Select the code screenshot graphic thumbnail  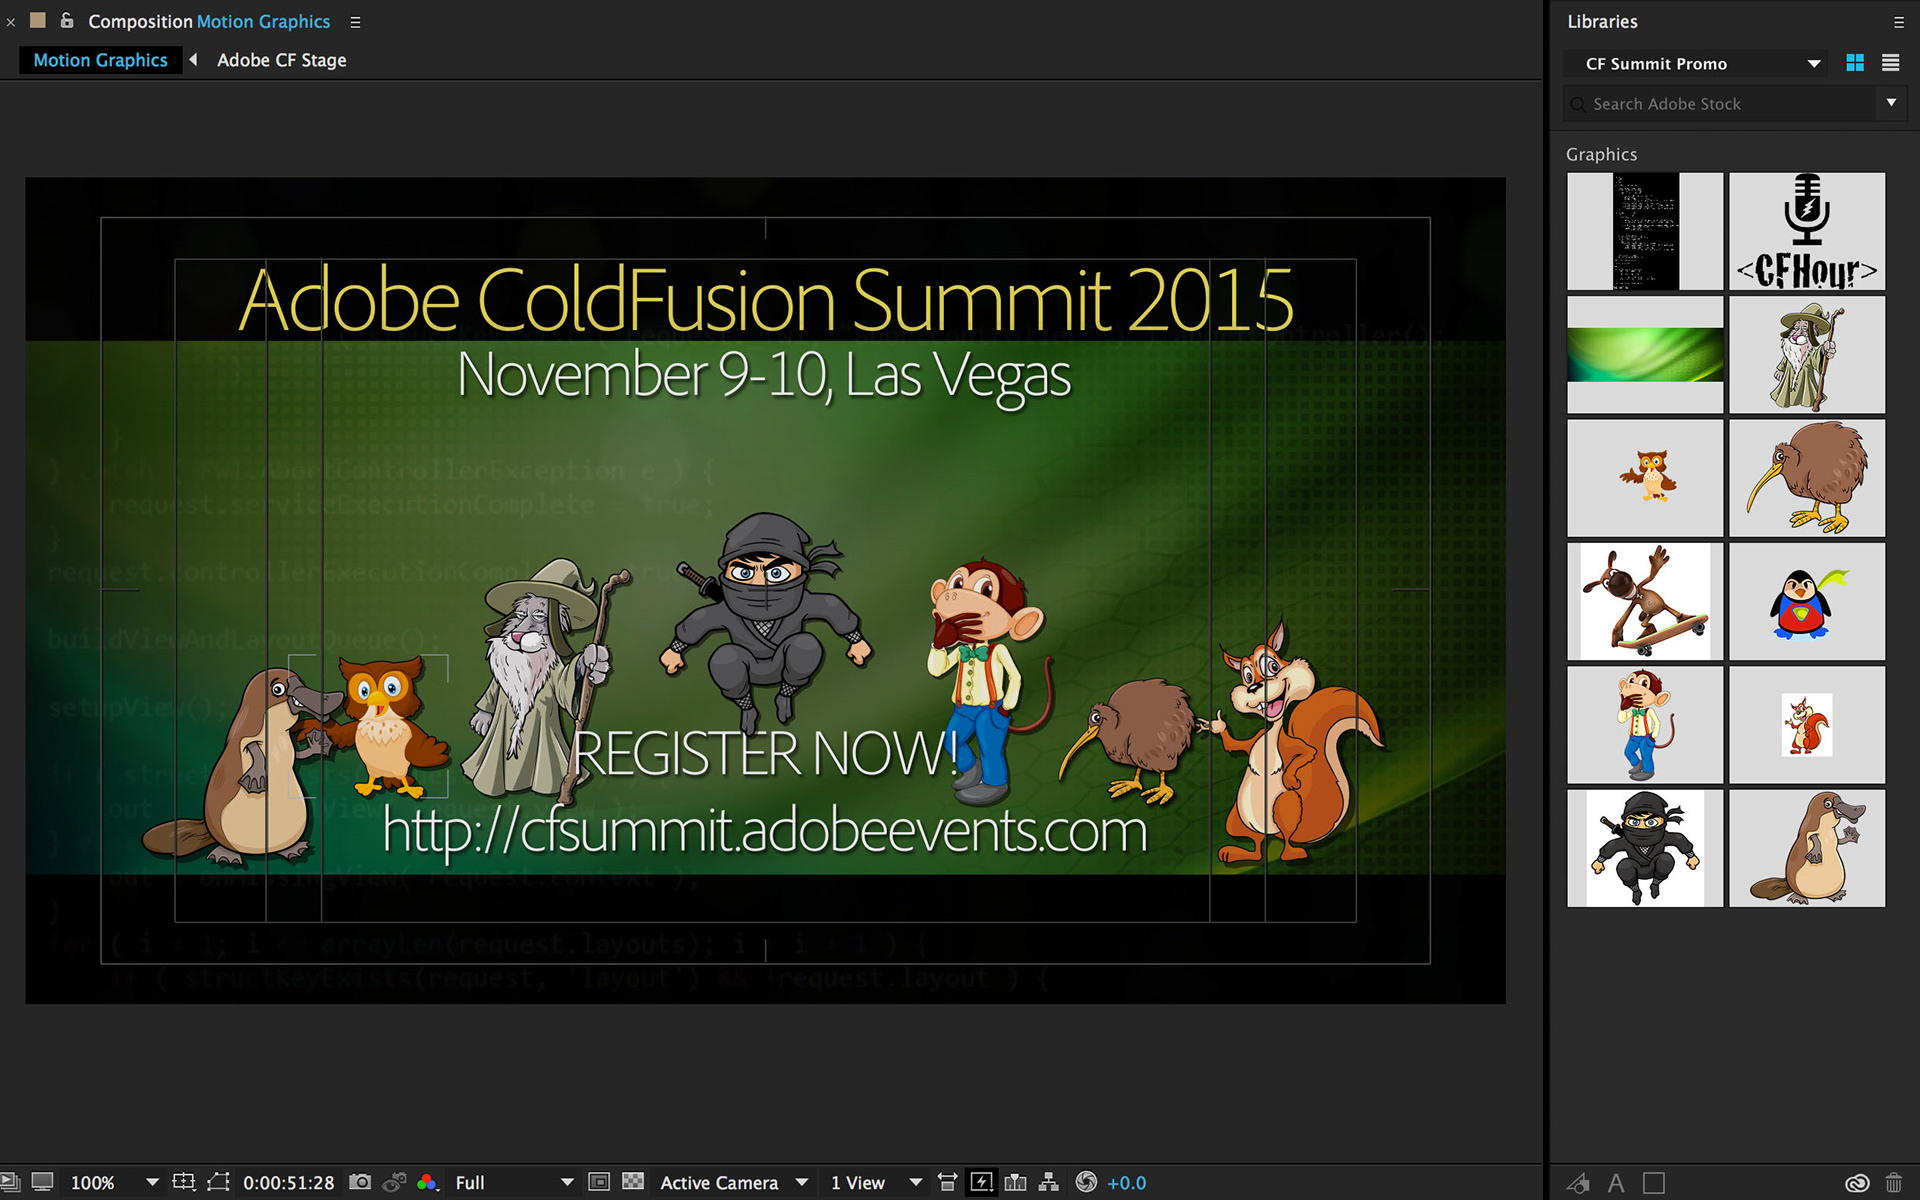tap(1645, 231)
